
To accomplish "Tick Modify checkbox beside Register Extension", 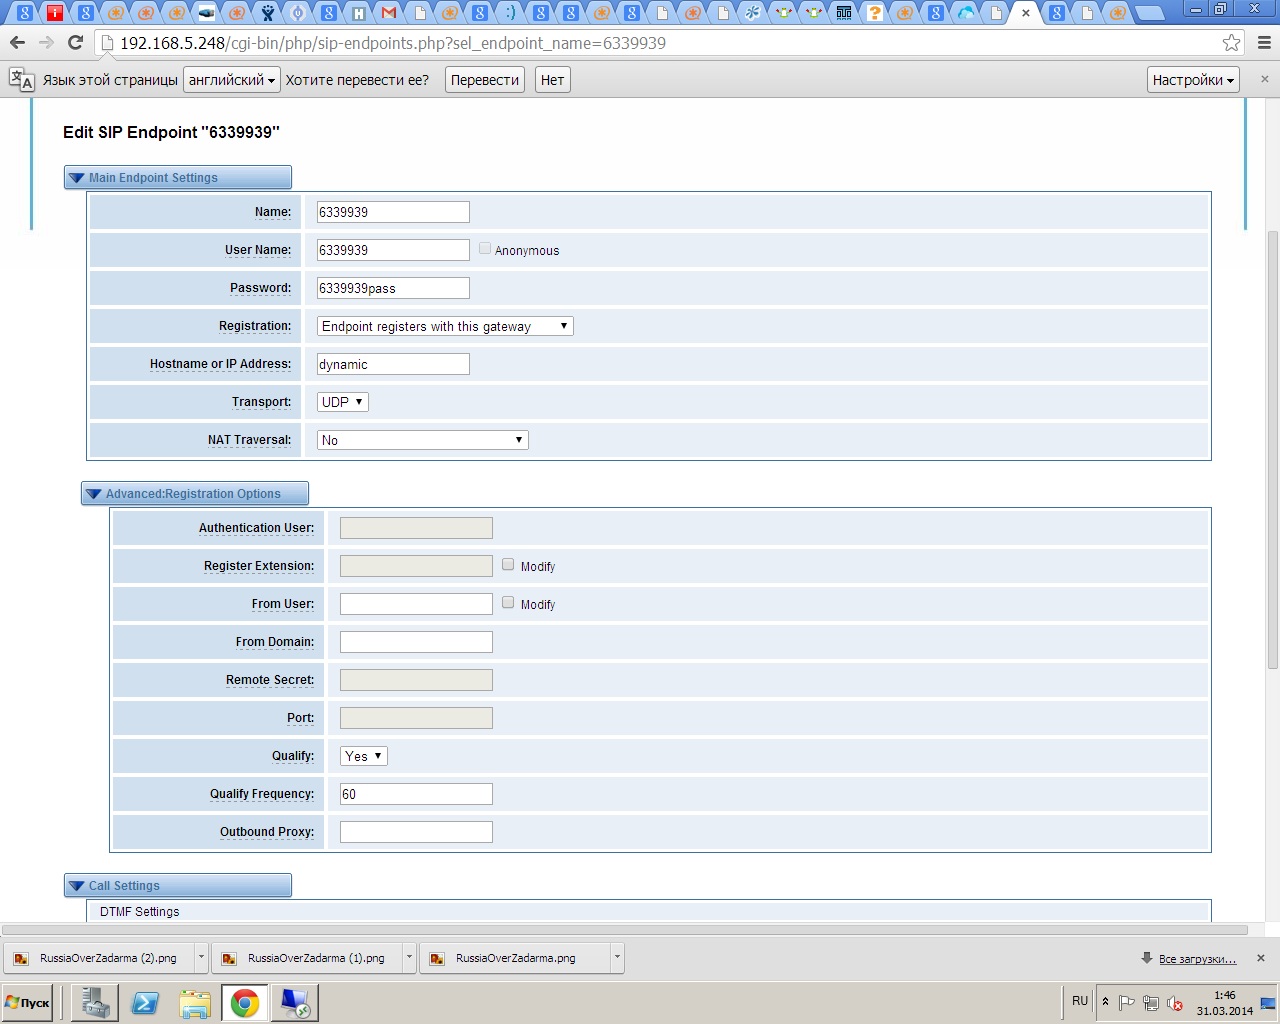I will [508, 565].
